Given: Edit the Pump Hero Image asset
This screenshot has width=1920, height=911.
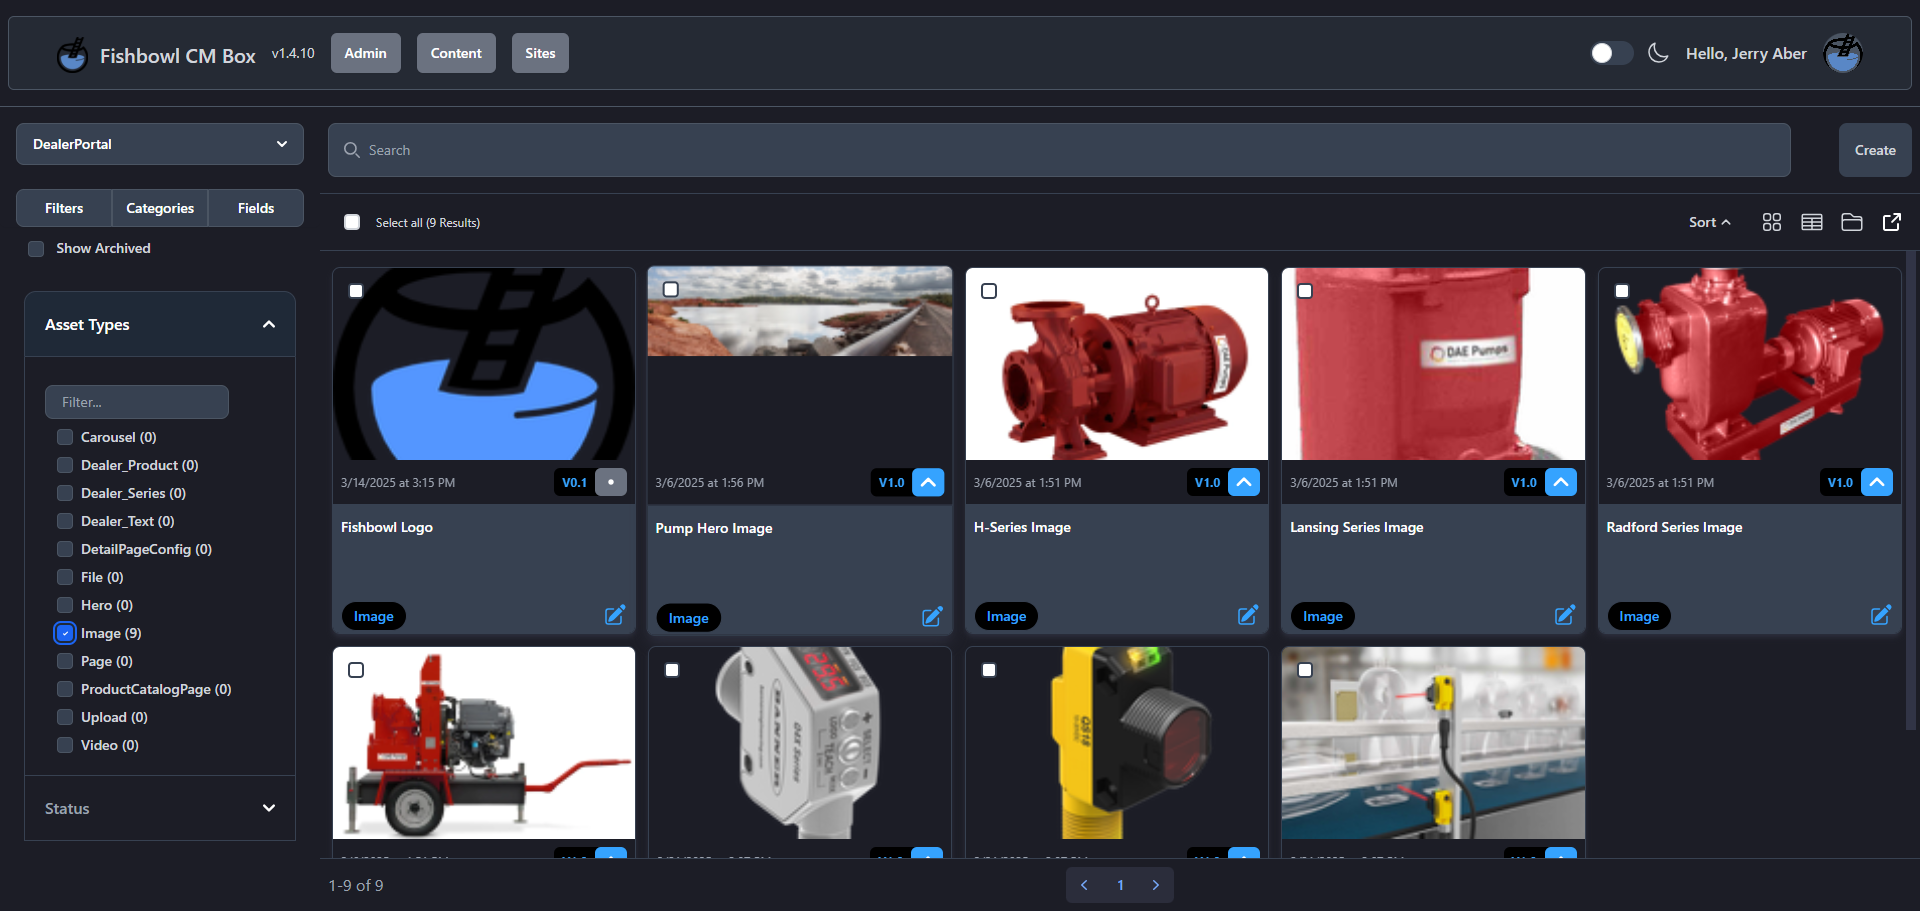Looking at the screenshot, I should click(x=932, y=616).
